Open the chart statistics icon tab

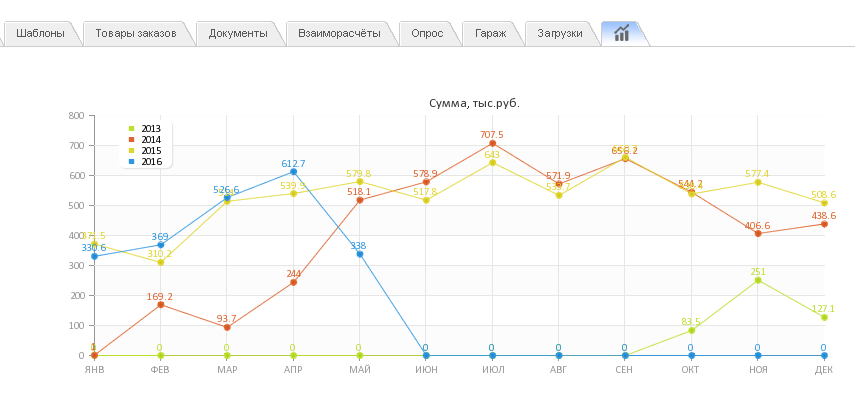(x=622, y=33)
